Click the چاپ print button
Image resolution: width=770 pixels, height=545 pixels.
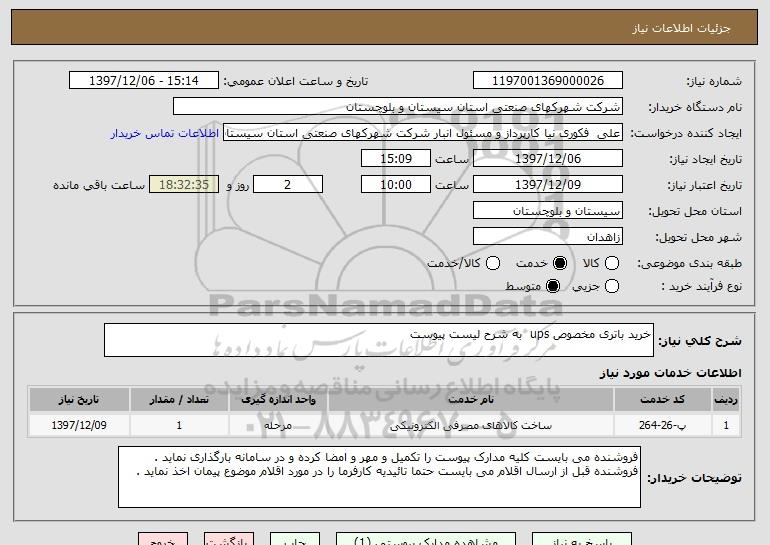coord(295,539)
